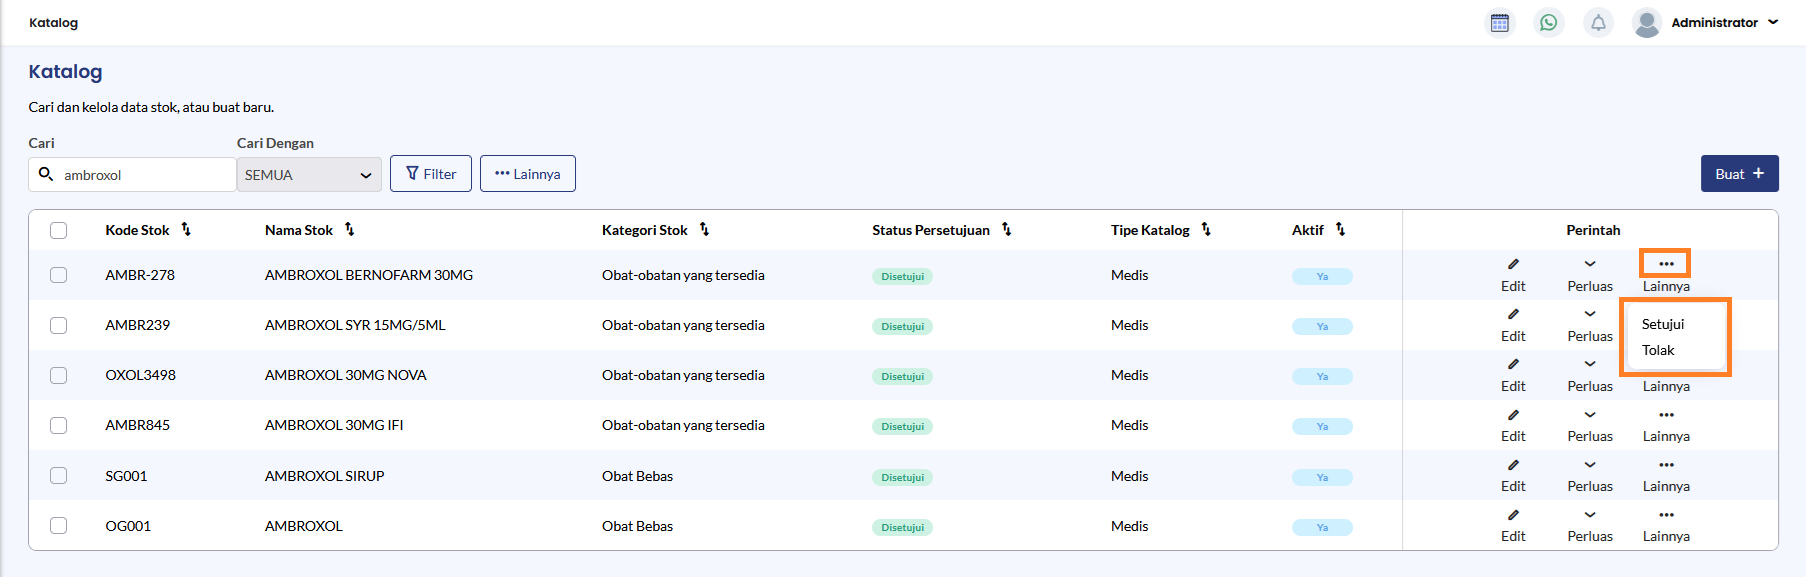Tick the checkbox for AMBR-278 row
The image size is (1806, 577).
pyautogui.click(x=59, y=275)
